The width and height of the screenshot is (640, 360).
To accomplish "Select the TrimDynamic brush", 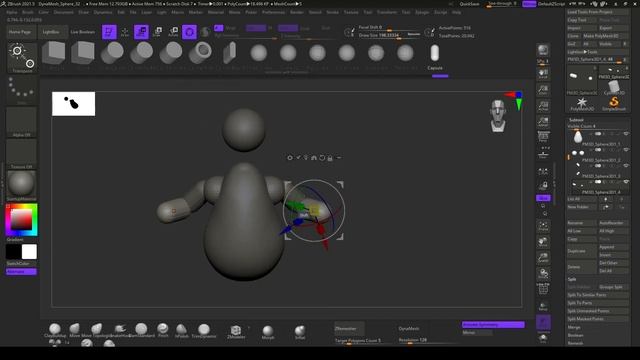I will pyautogui.click(x=204, y=331).
